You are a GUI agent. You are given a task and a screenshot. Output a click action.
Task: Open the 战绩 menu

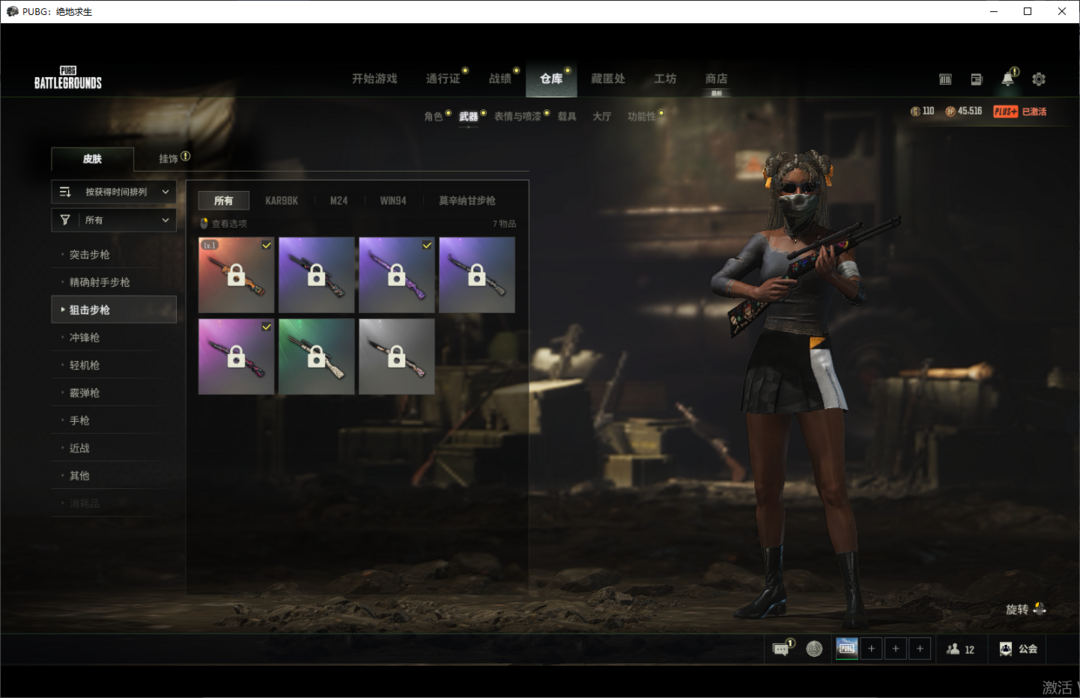point(500,79)
